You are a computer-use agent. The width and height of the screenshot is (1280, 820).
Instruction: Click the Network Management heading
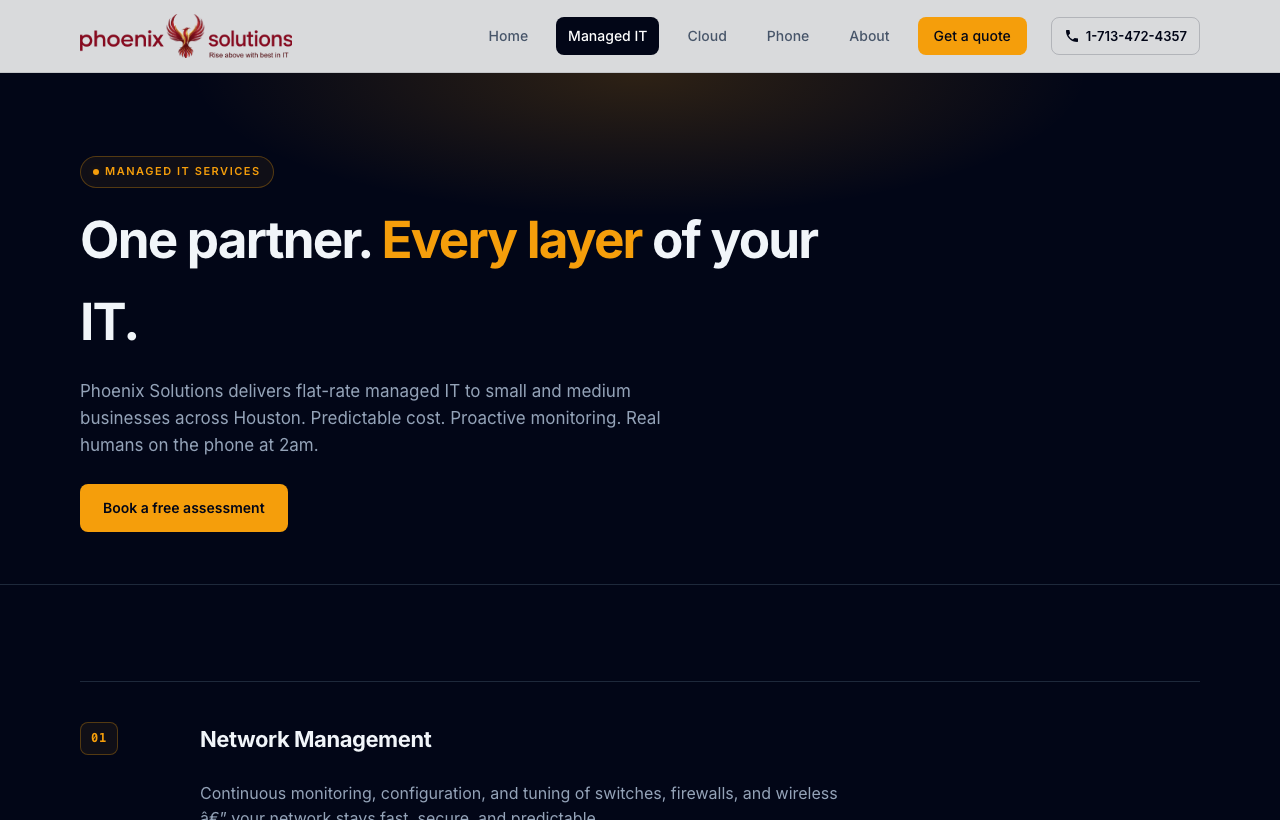point(316,740)
